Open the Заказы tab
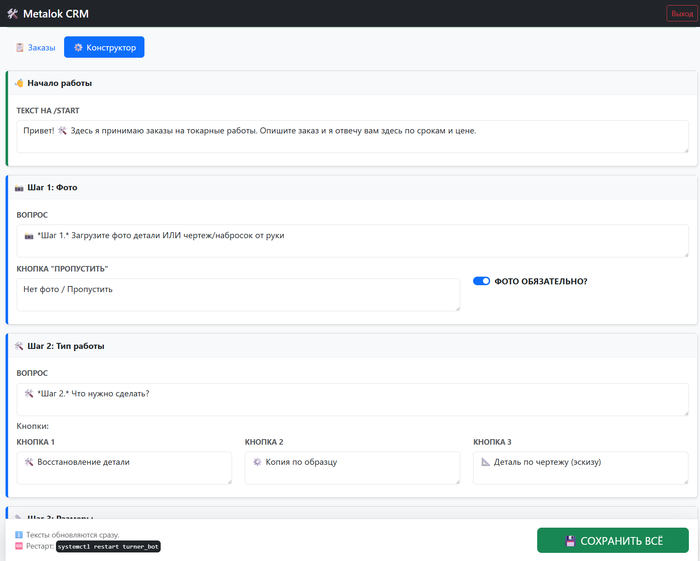 (35, 47)
